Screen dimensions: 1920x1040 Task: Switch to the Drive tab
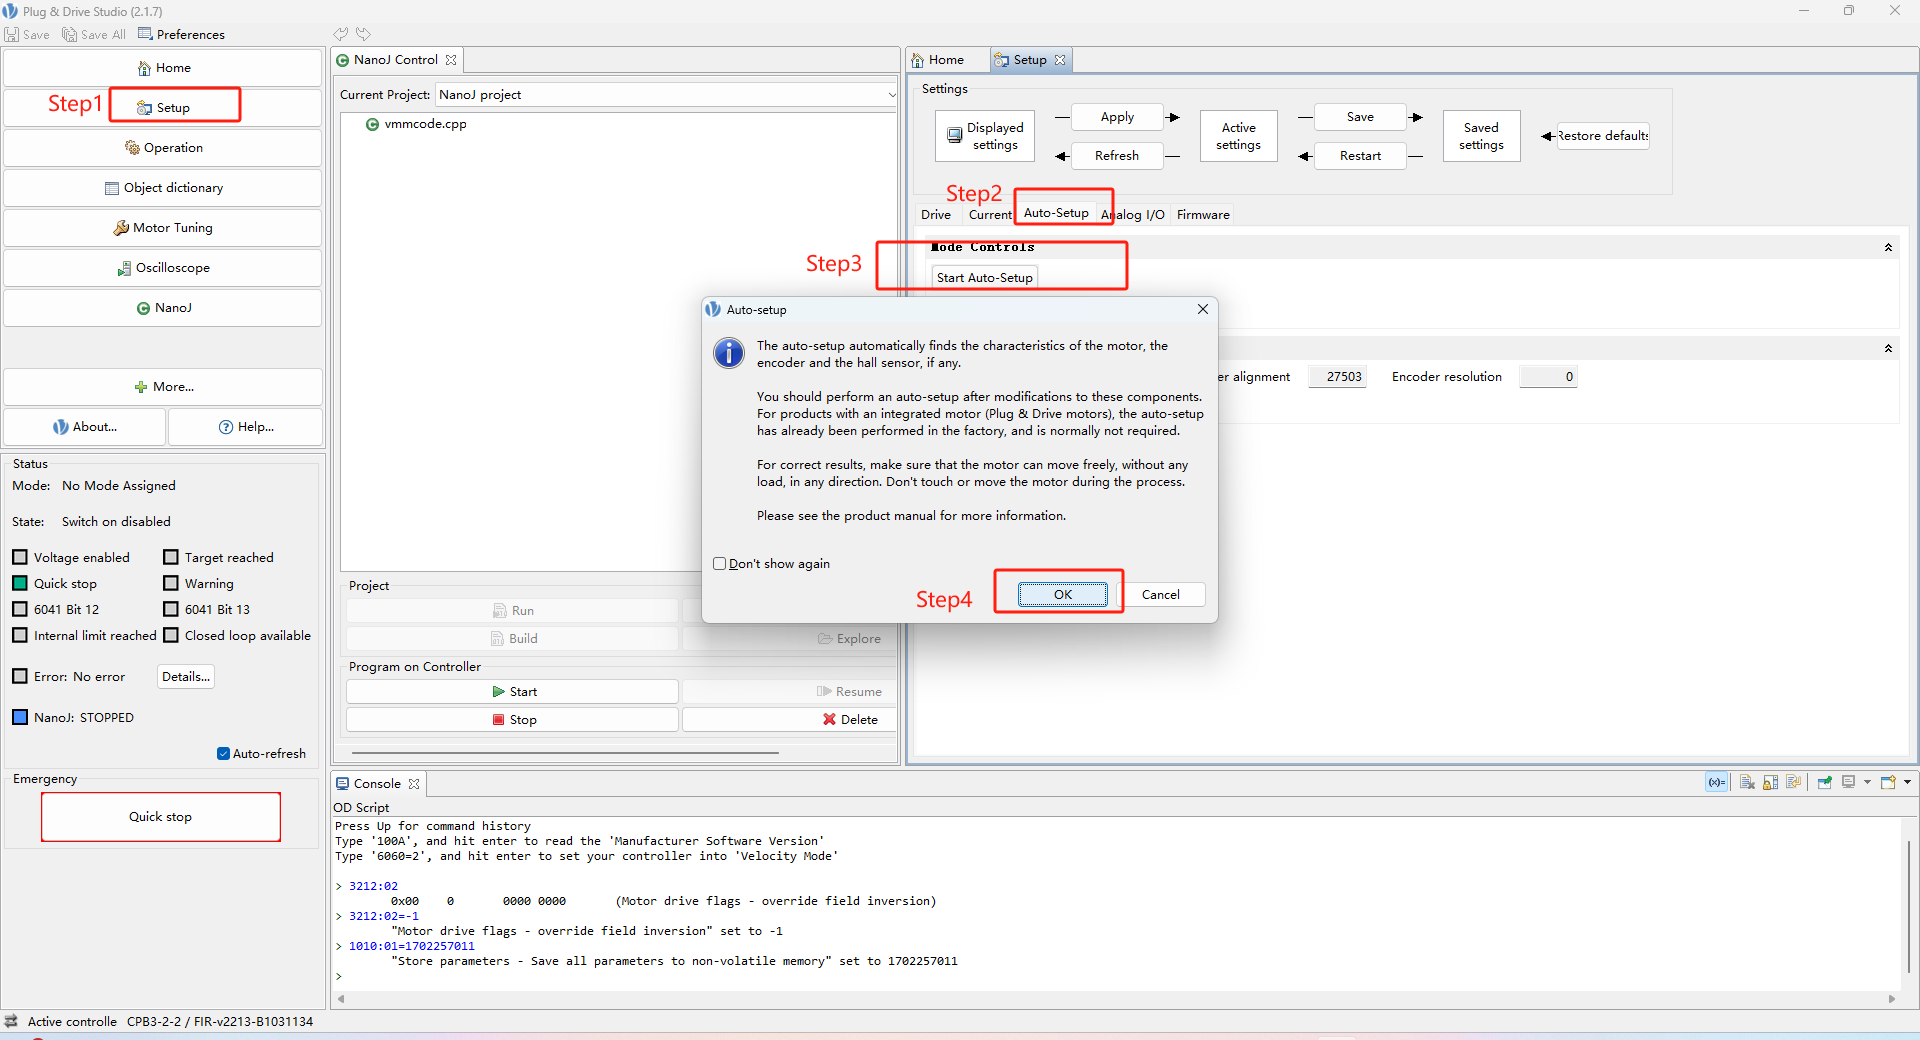936,215
